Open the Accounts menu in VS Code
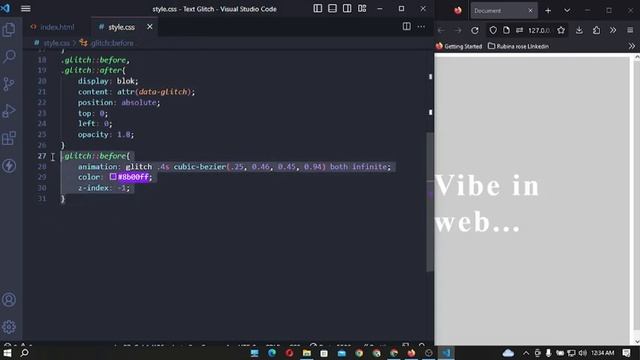640x360 pixels. pos(9,300)
